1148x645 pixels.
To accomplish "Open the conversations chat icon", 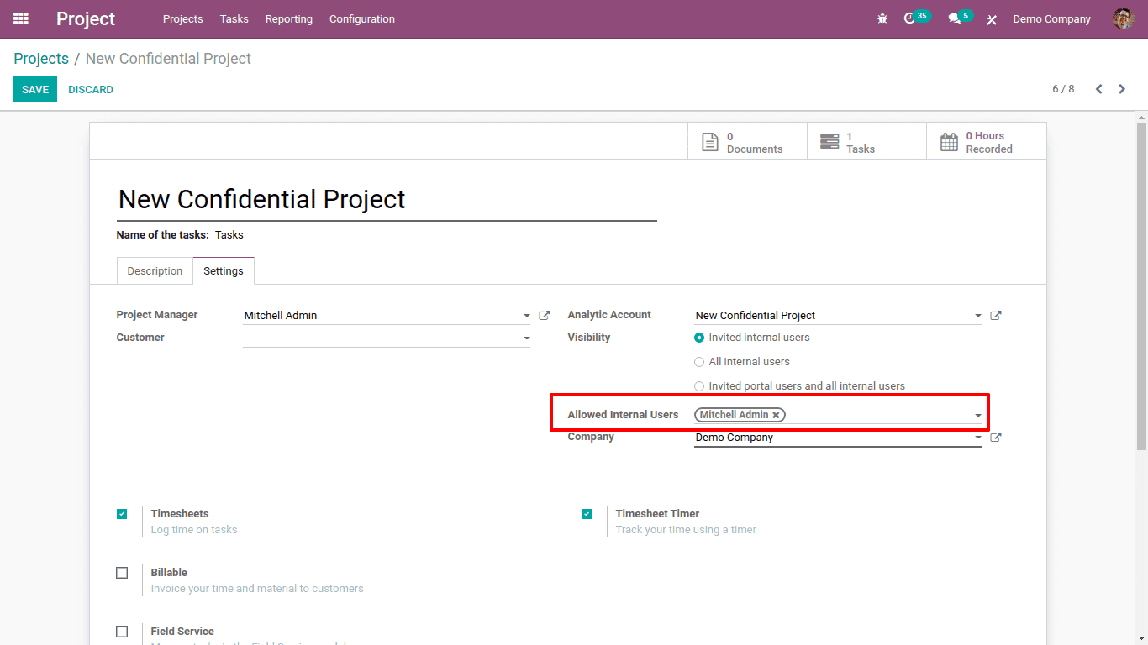I will tap(954, 19).
